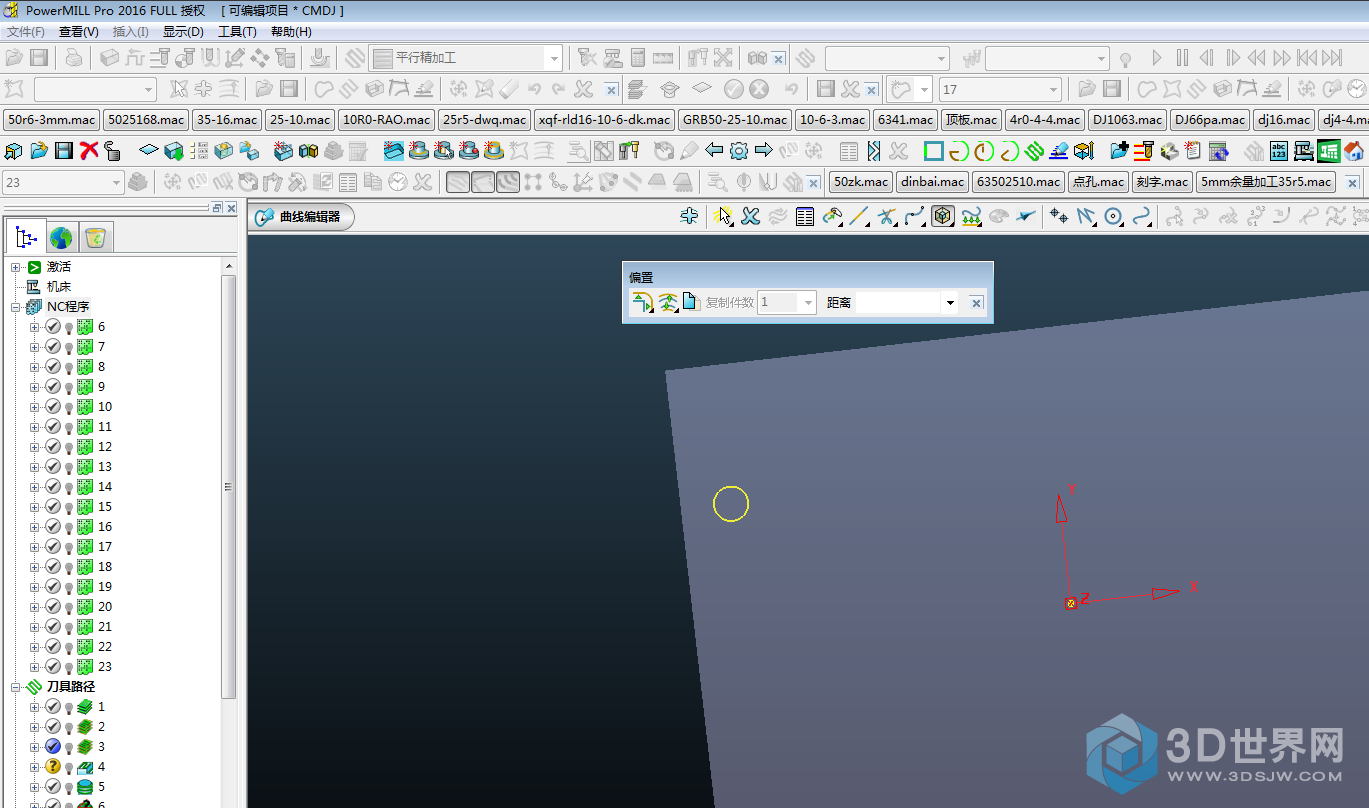Toggle lightbulb visibility of toolpath 2

coord(69,727)
